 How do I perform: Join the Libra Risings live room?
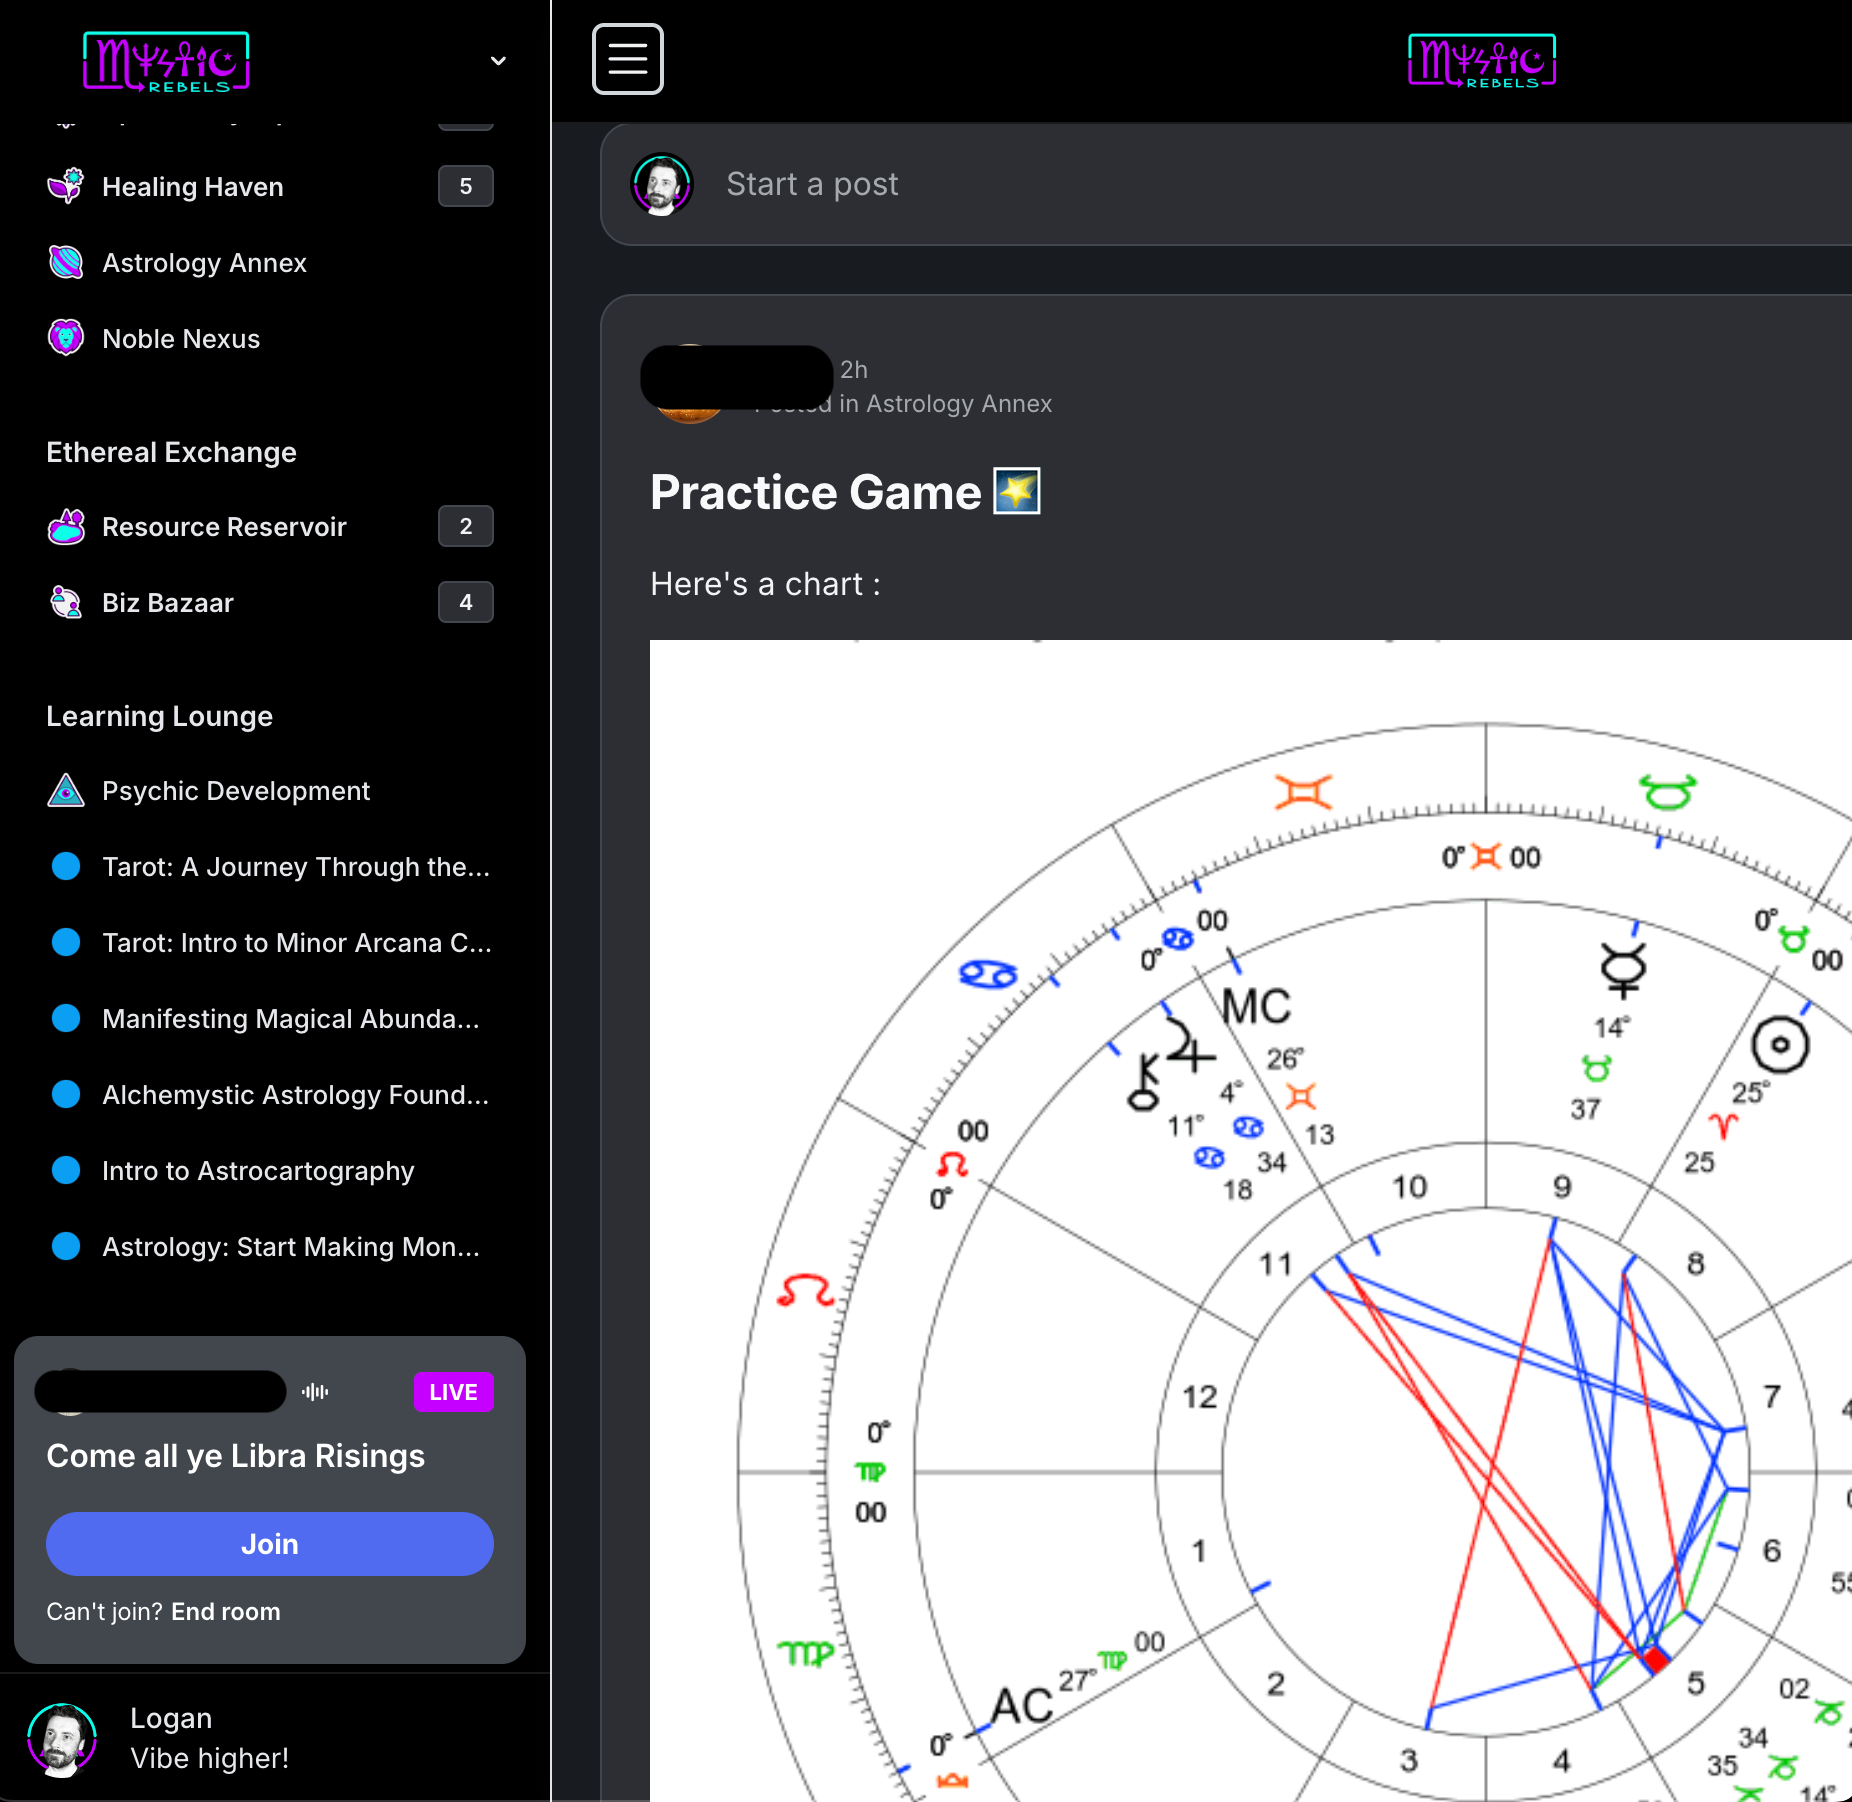click(x=269, y=1544)
